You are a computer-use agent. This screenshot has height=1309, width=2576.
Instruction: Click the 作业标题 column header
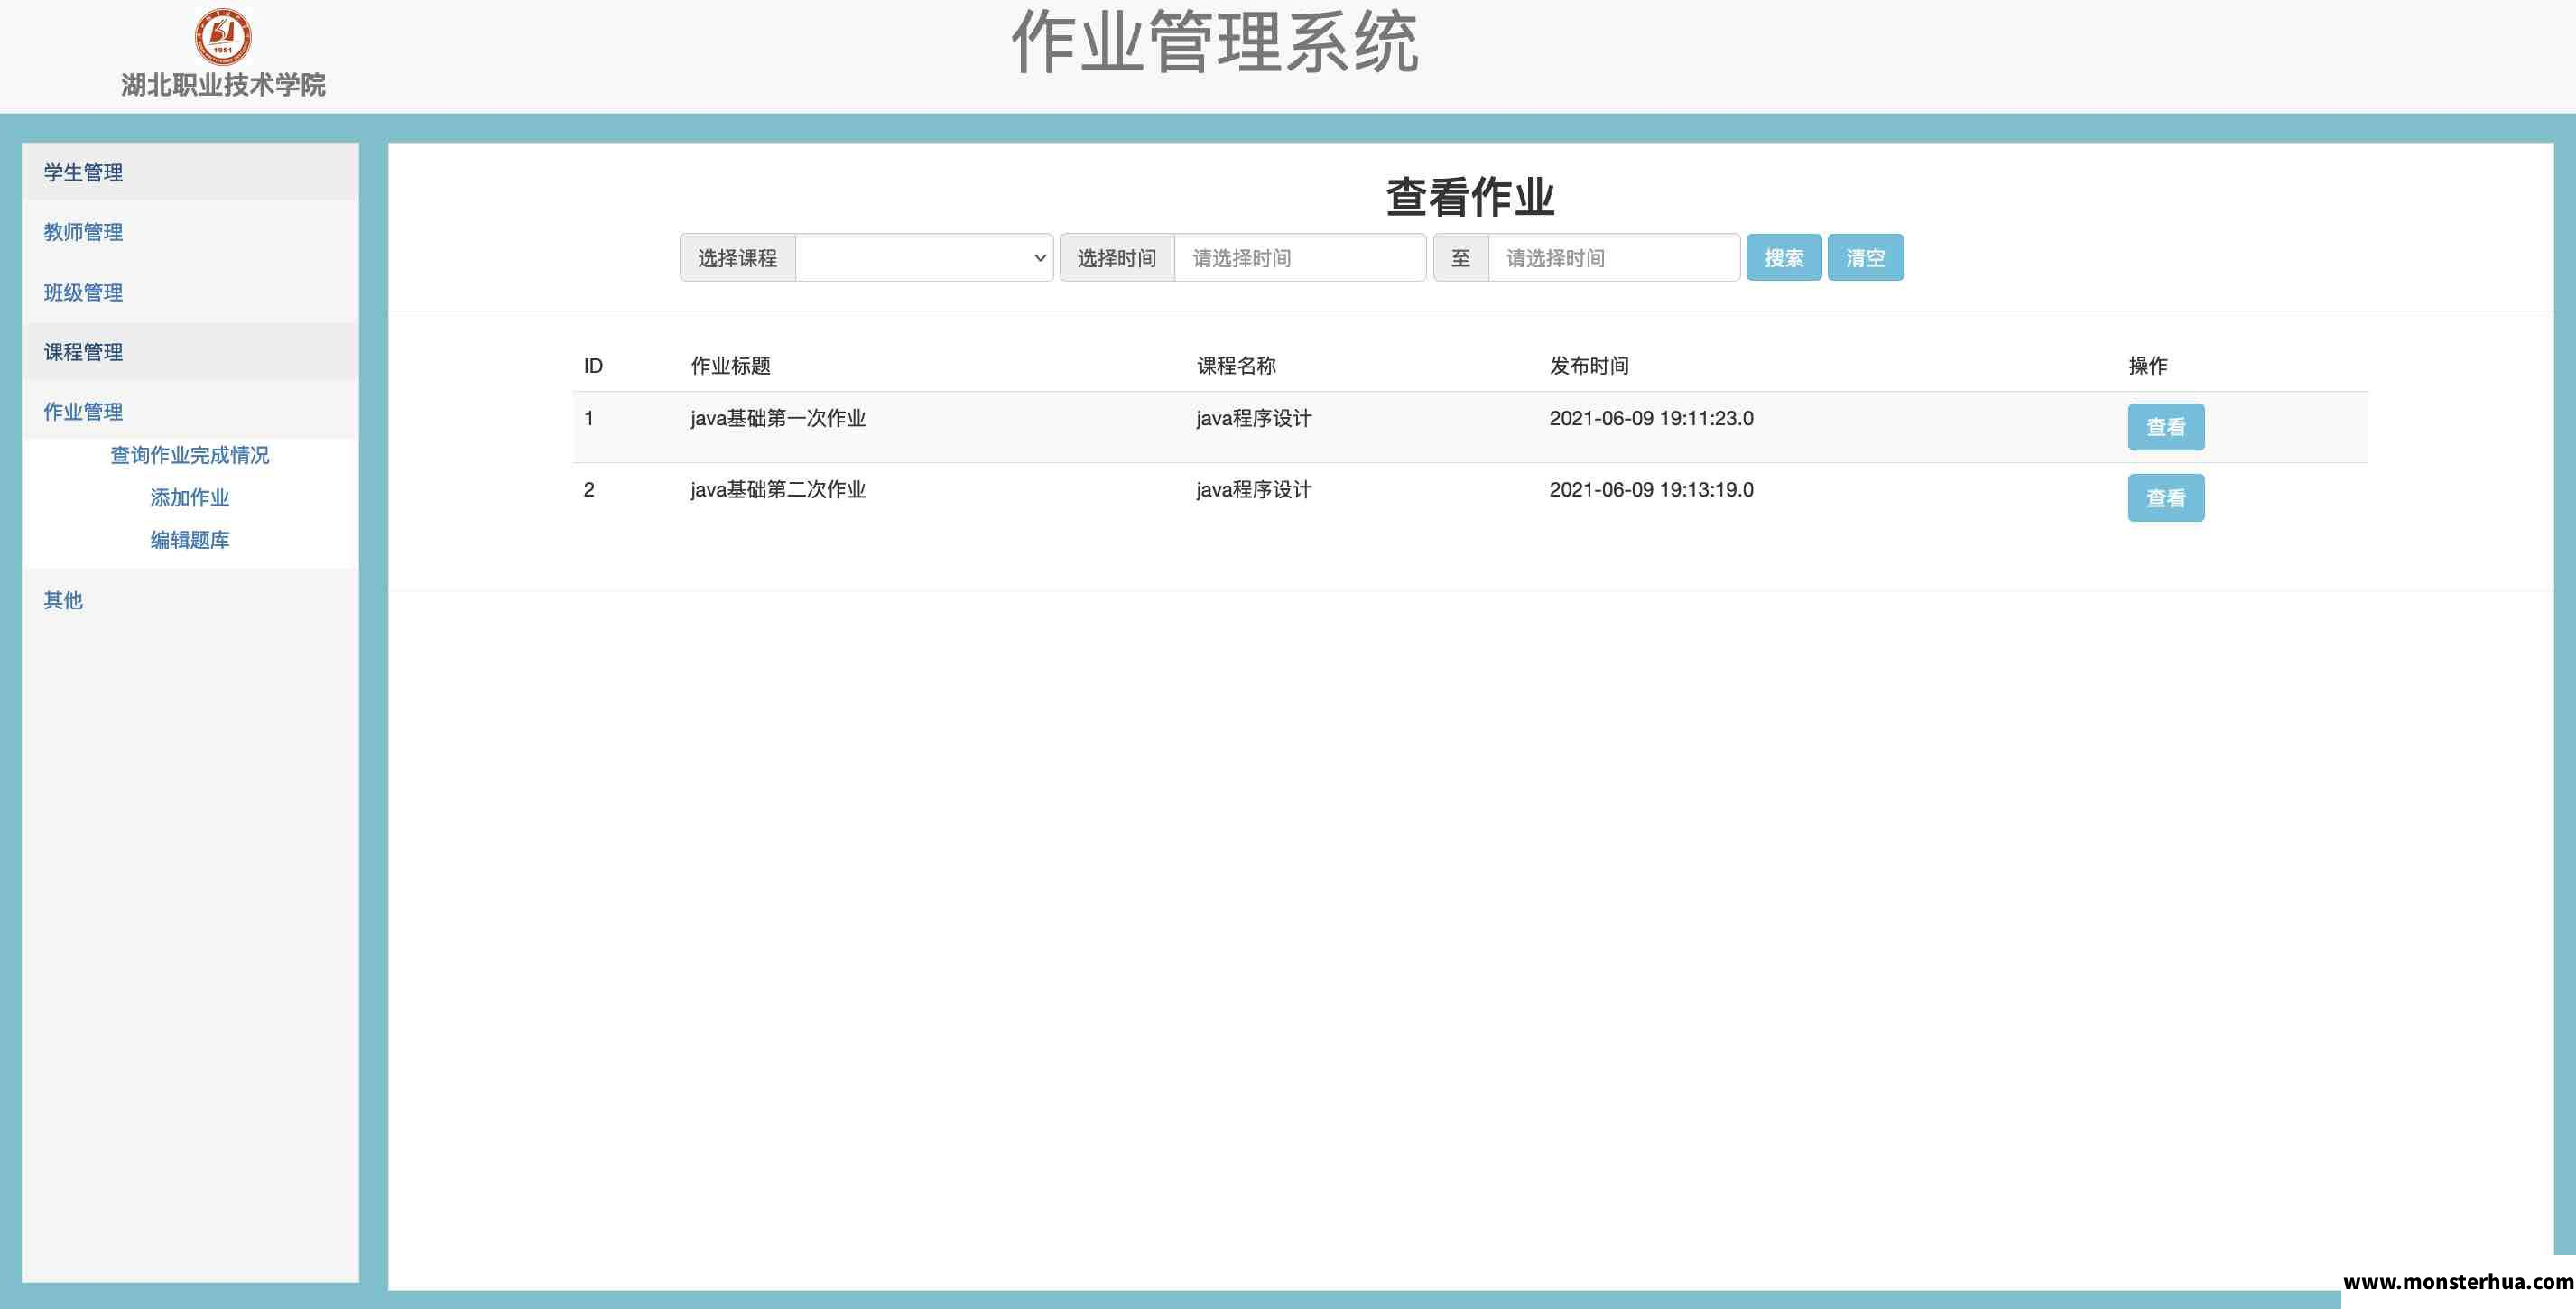click(731, 366)
